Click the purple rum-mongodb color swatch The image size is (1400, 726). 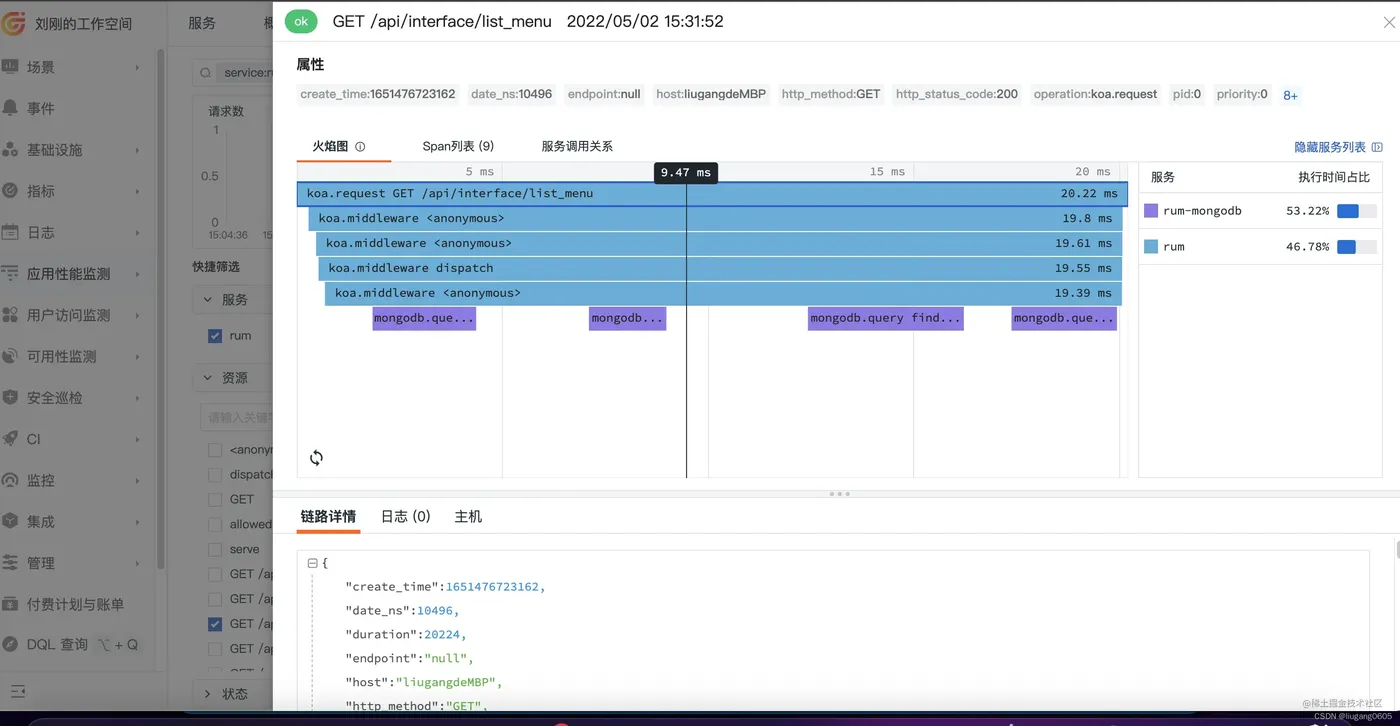click(x=1151, y=211)
